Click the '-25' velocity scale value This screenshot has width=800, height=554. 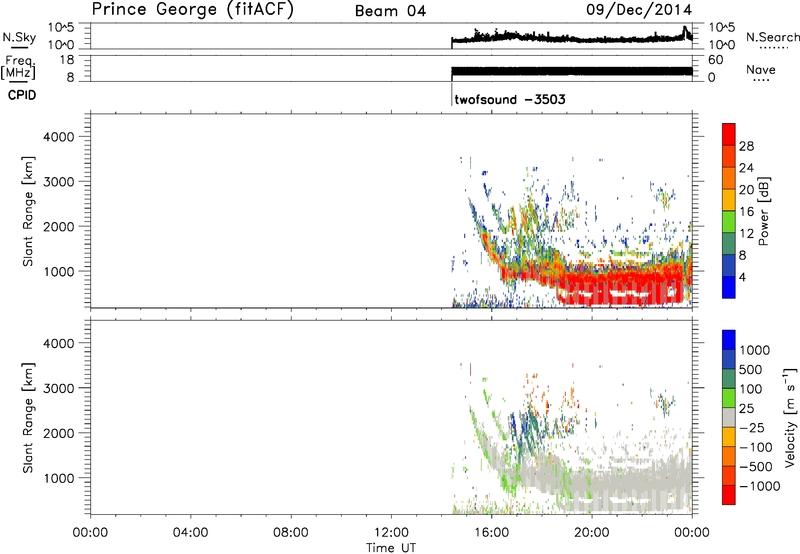[x=752, y=427]
